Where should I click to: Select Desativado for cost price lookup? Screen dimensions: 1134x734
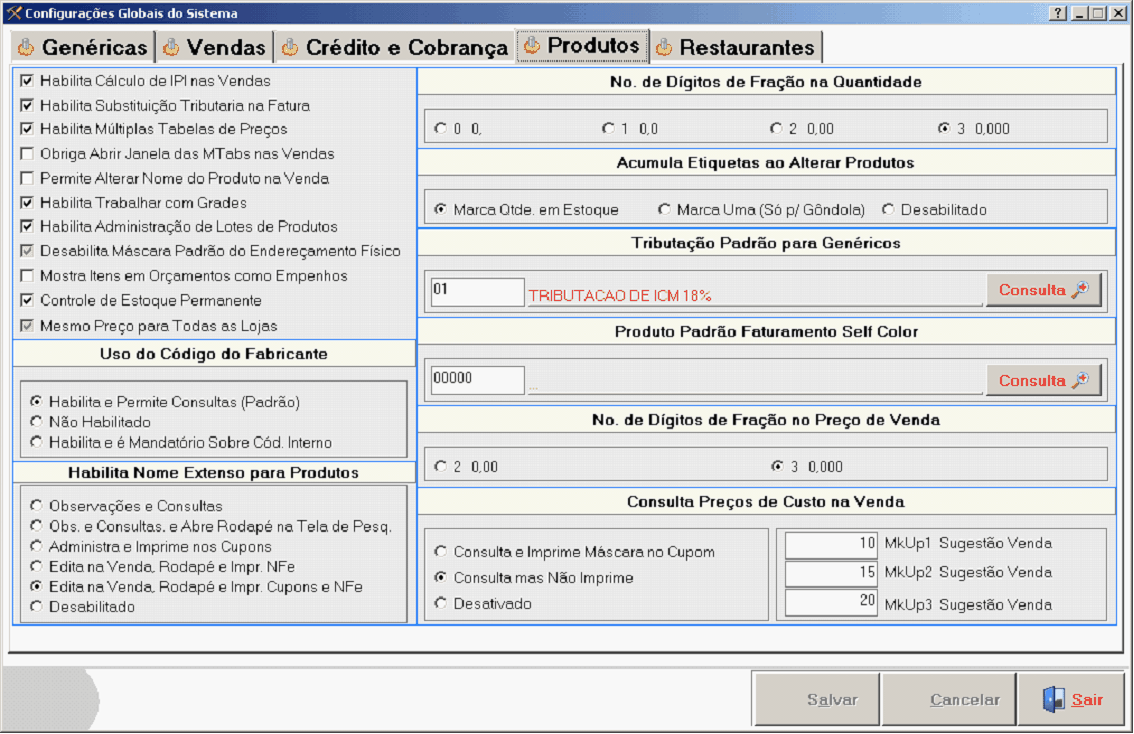(x=440, y=604)
